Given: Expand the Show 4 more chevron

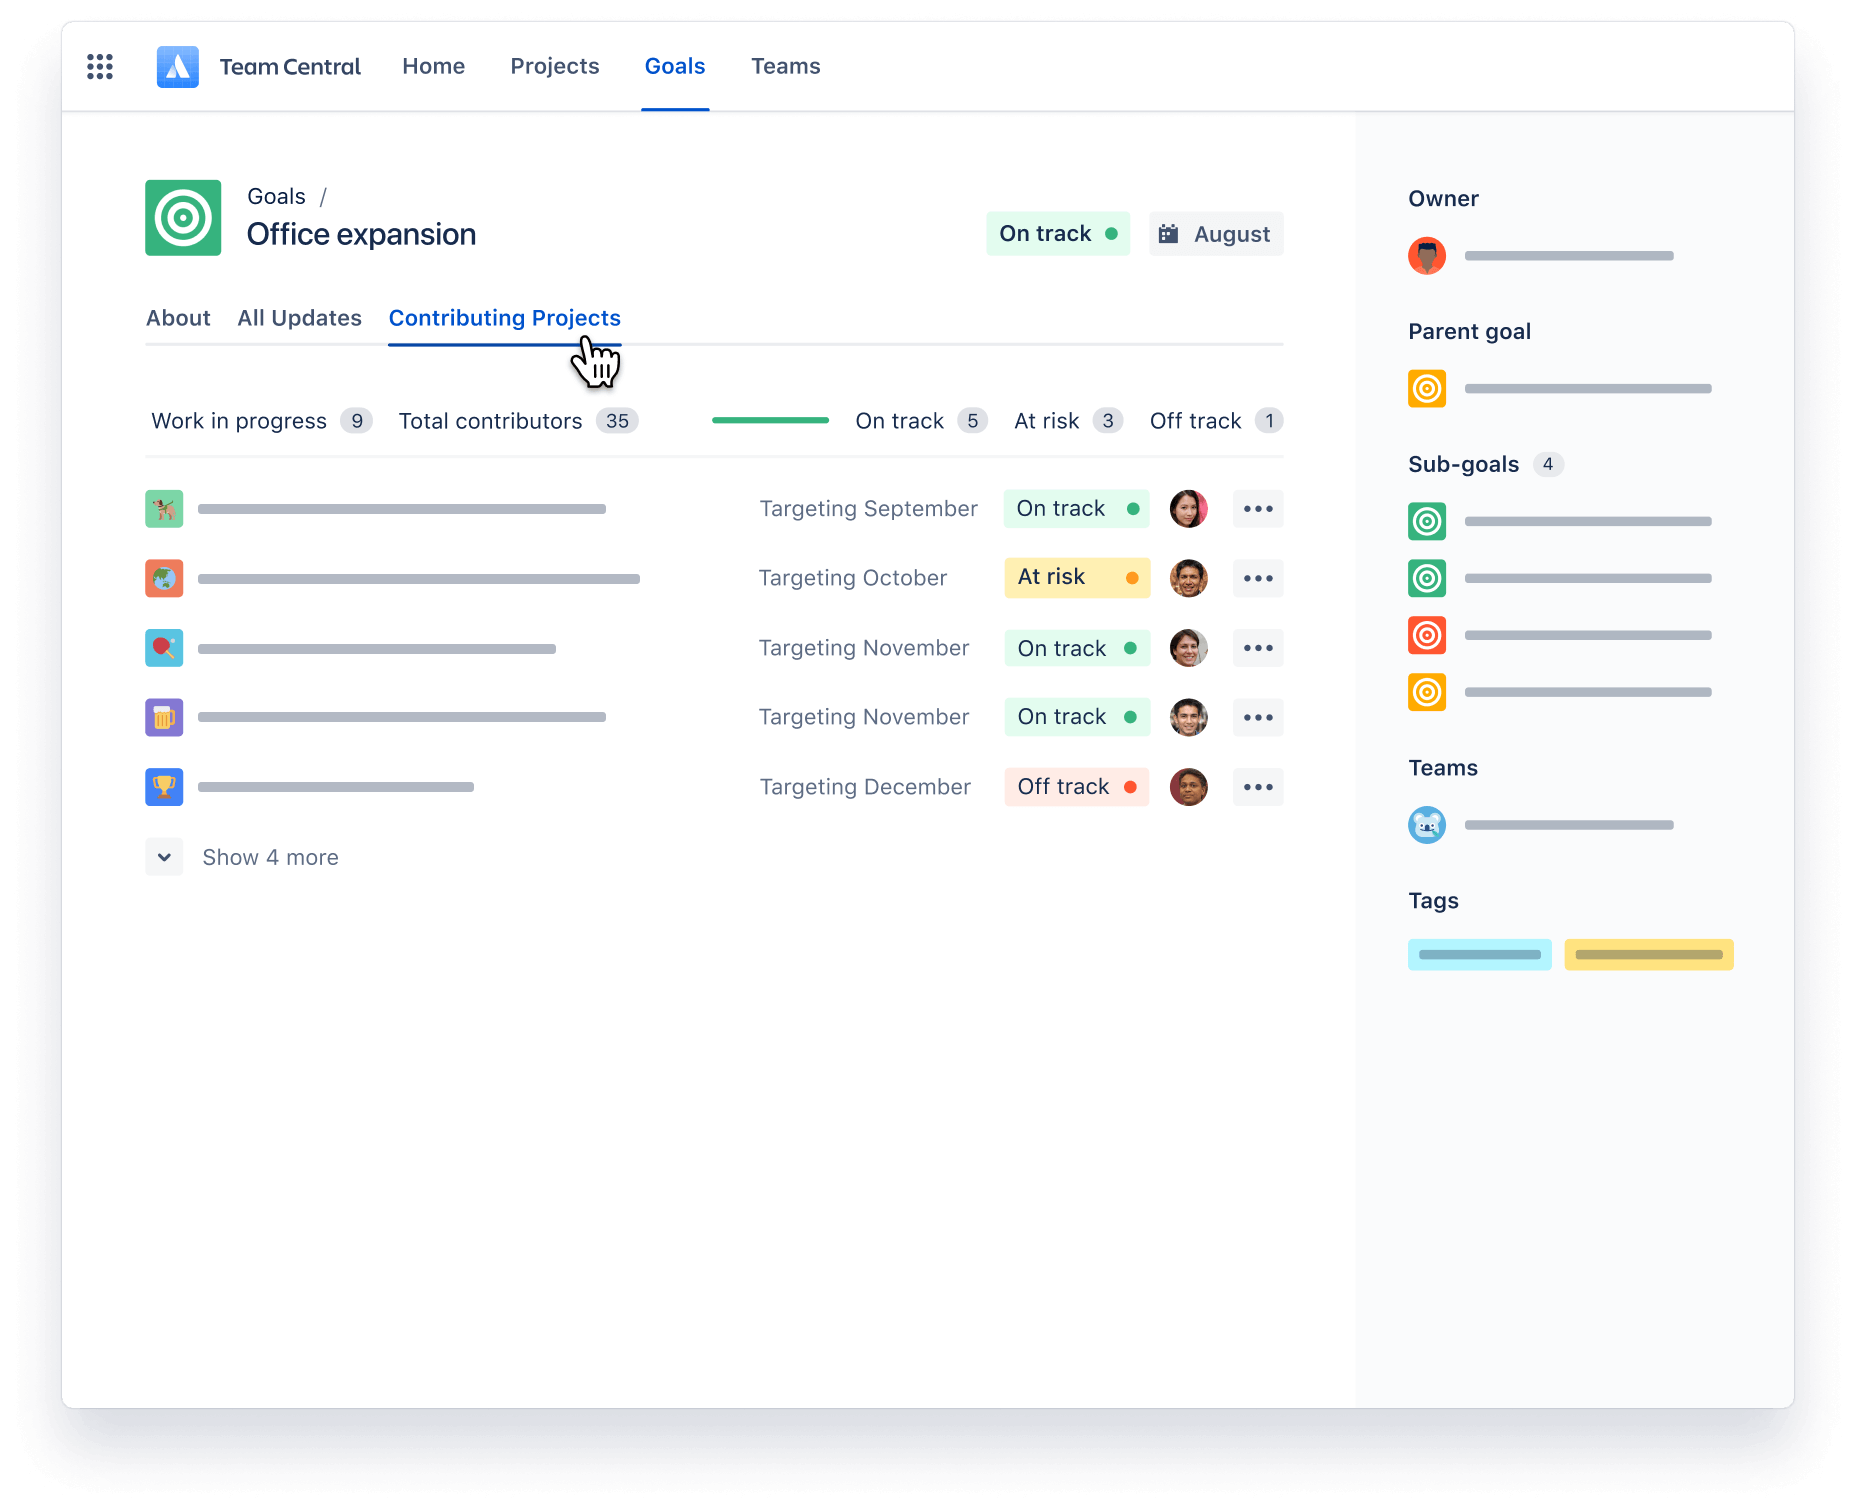Looking at the screenshot, I should 164,857.
